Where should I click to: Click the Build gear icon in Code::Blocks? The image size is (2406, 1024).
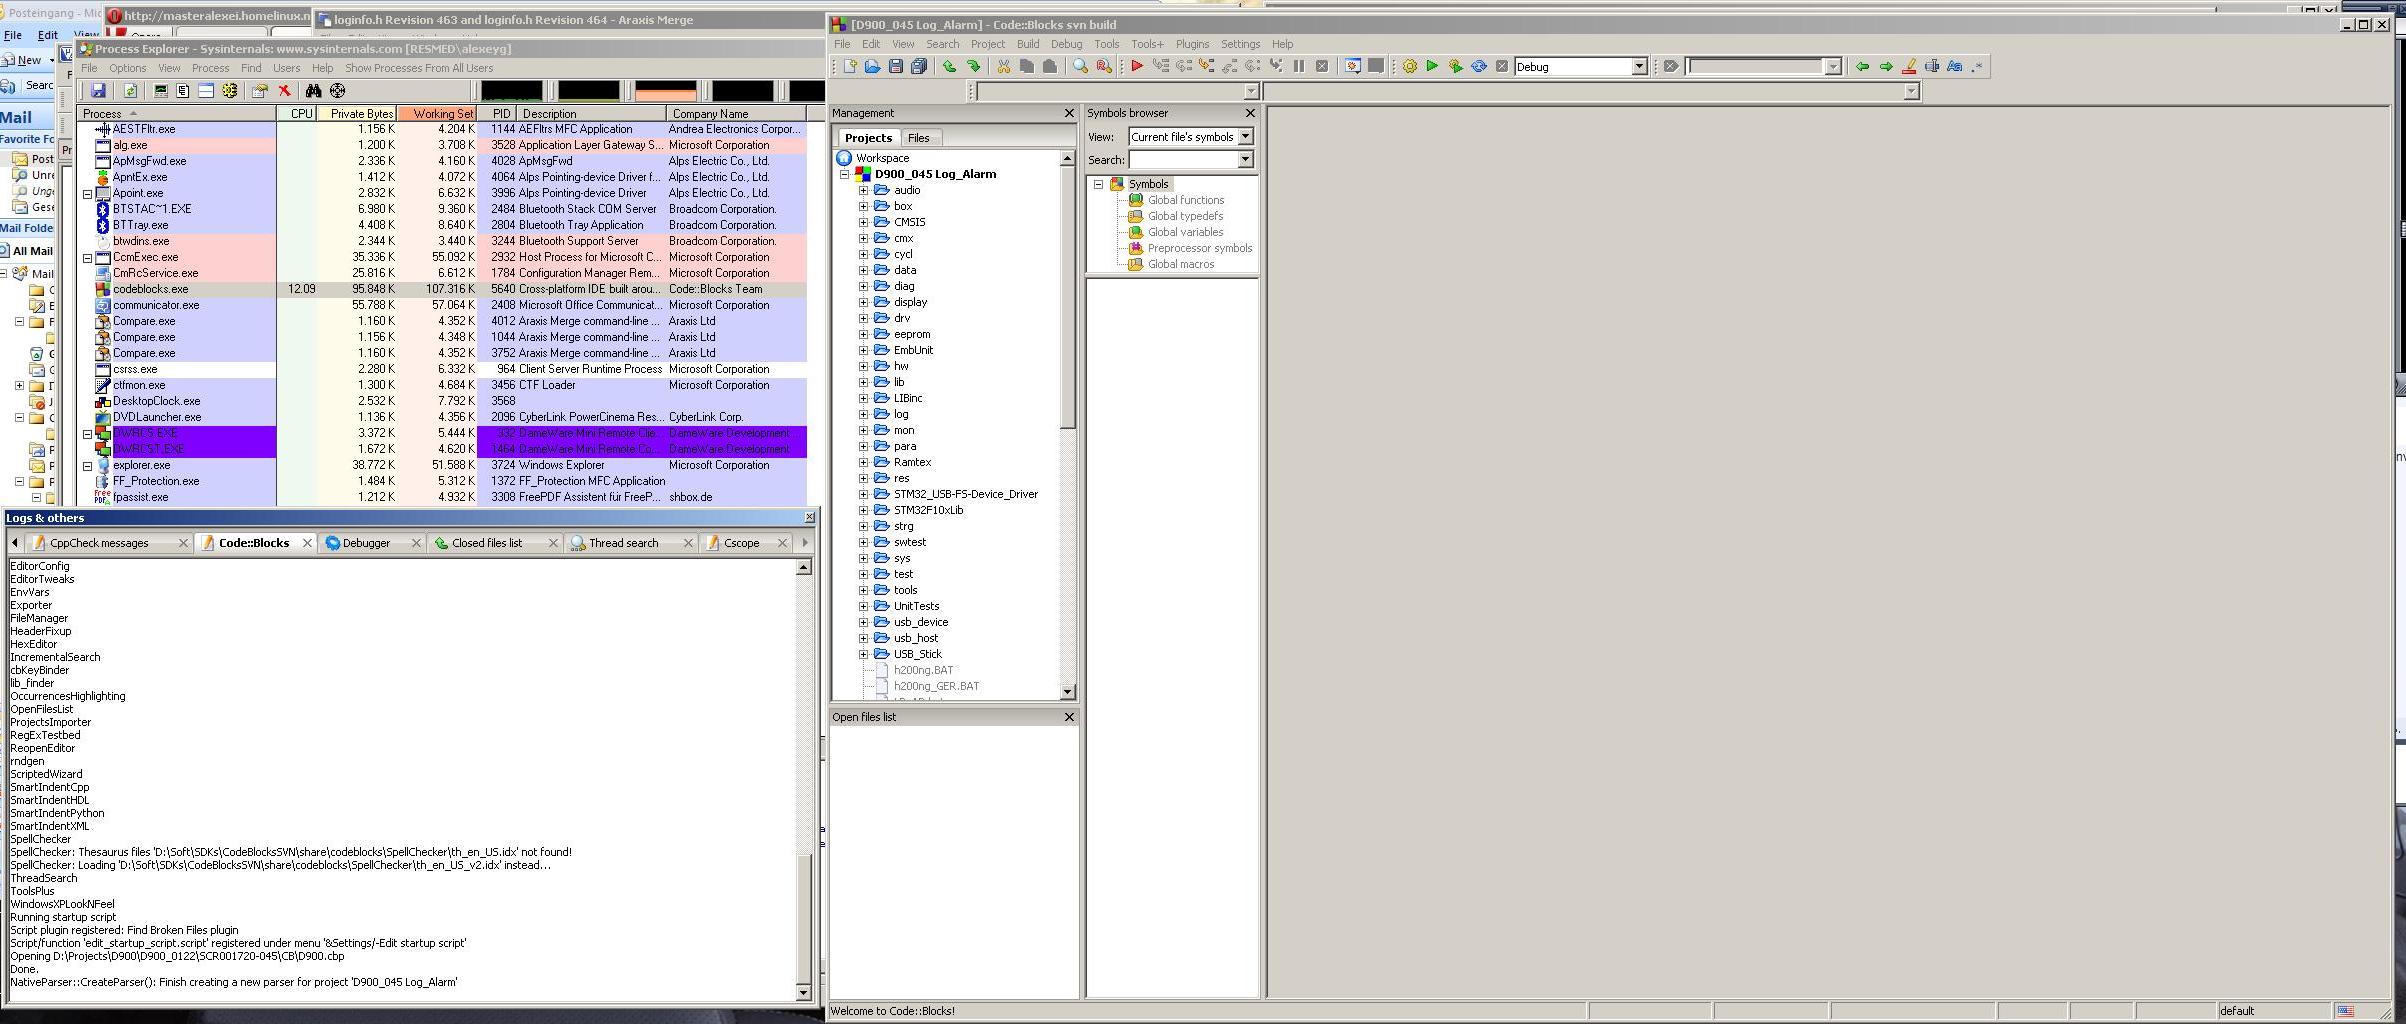pos(1409,67)
